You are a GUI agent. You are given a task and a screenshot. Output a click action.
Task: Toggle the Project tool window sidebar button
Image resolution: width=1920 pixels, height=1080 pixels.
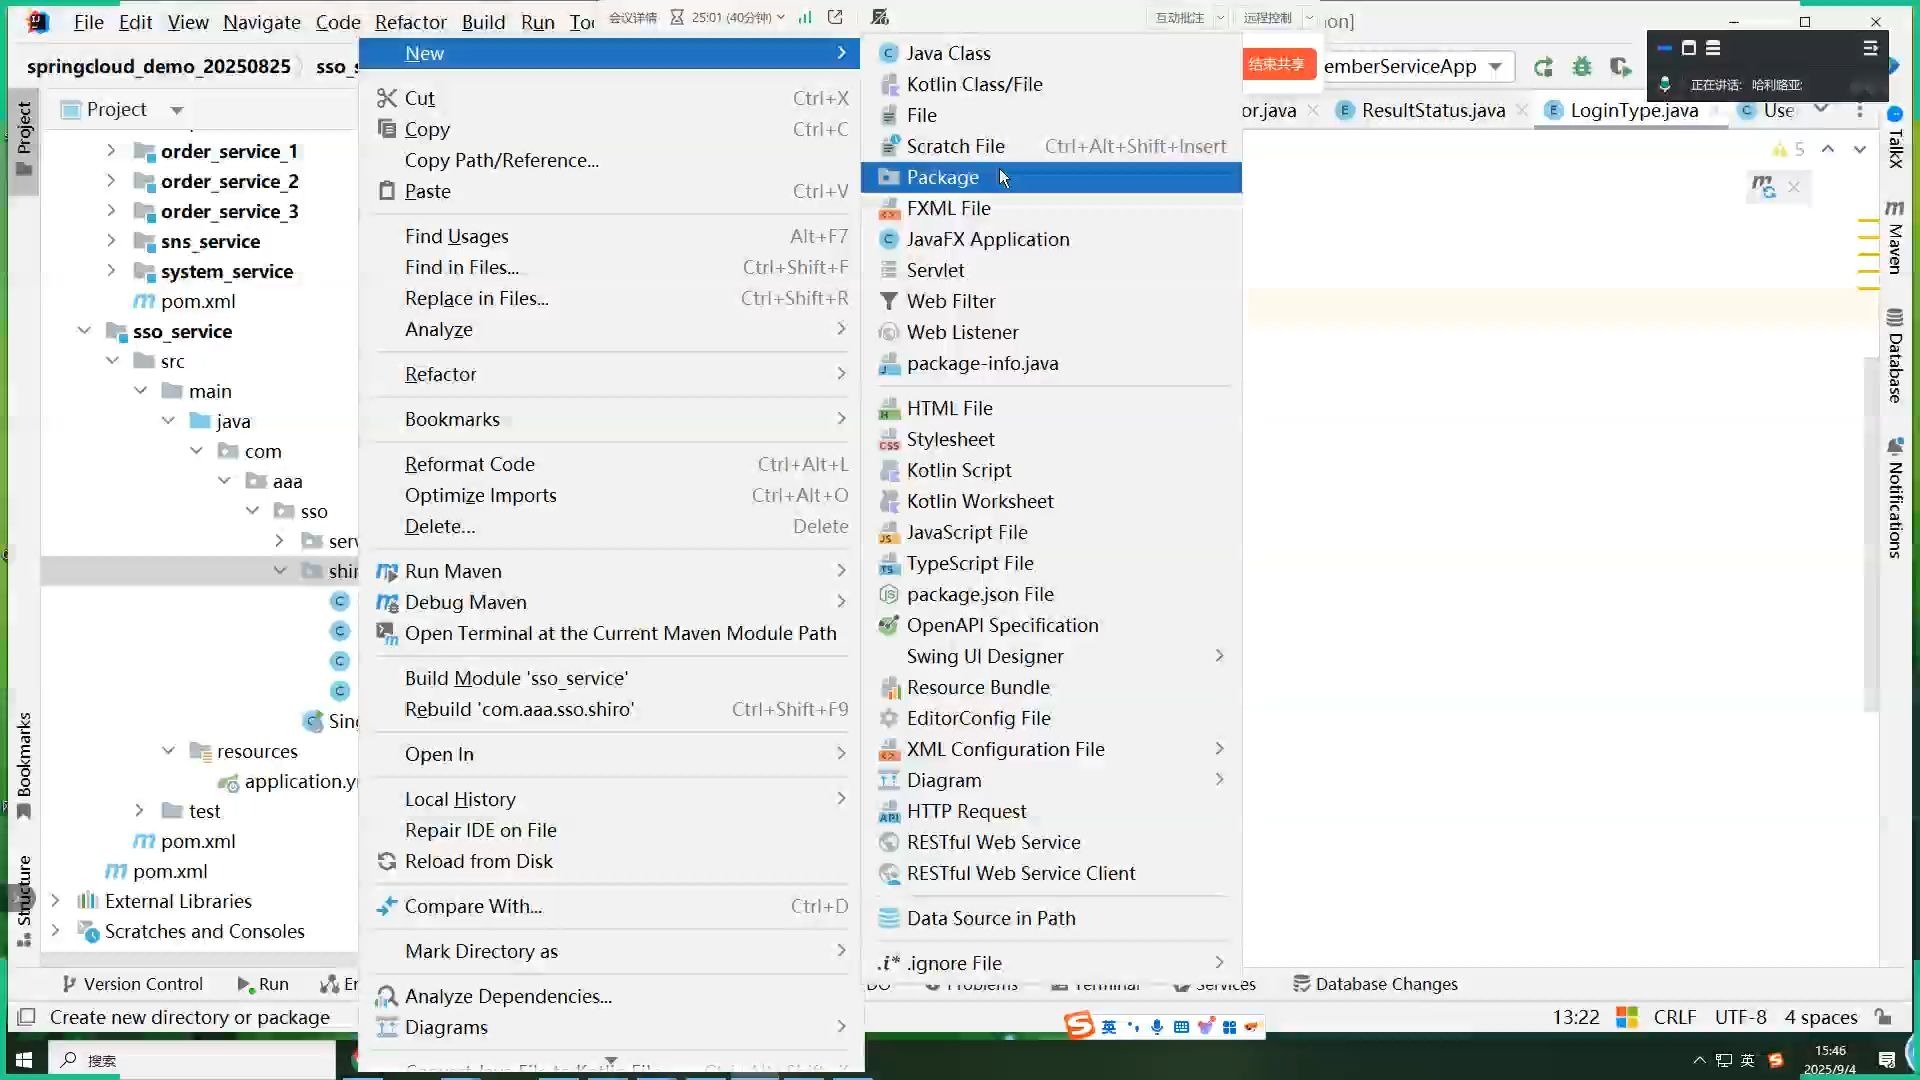tap(24, 138)
